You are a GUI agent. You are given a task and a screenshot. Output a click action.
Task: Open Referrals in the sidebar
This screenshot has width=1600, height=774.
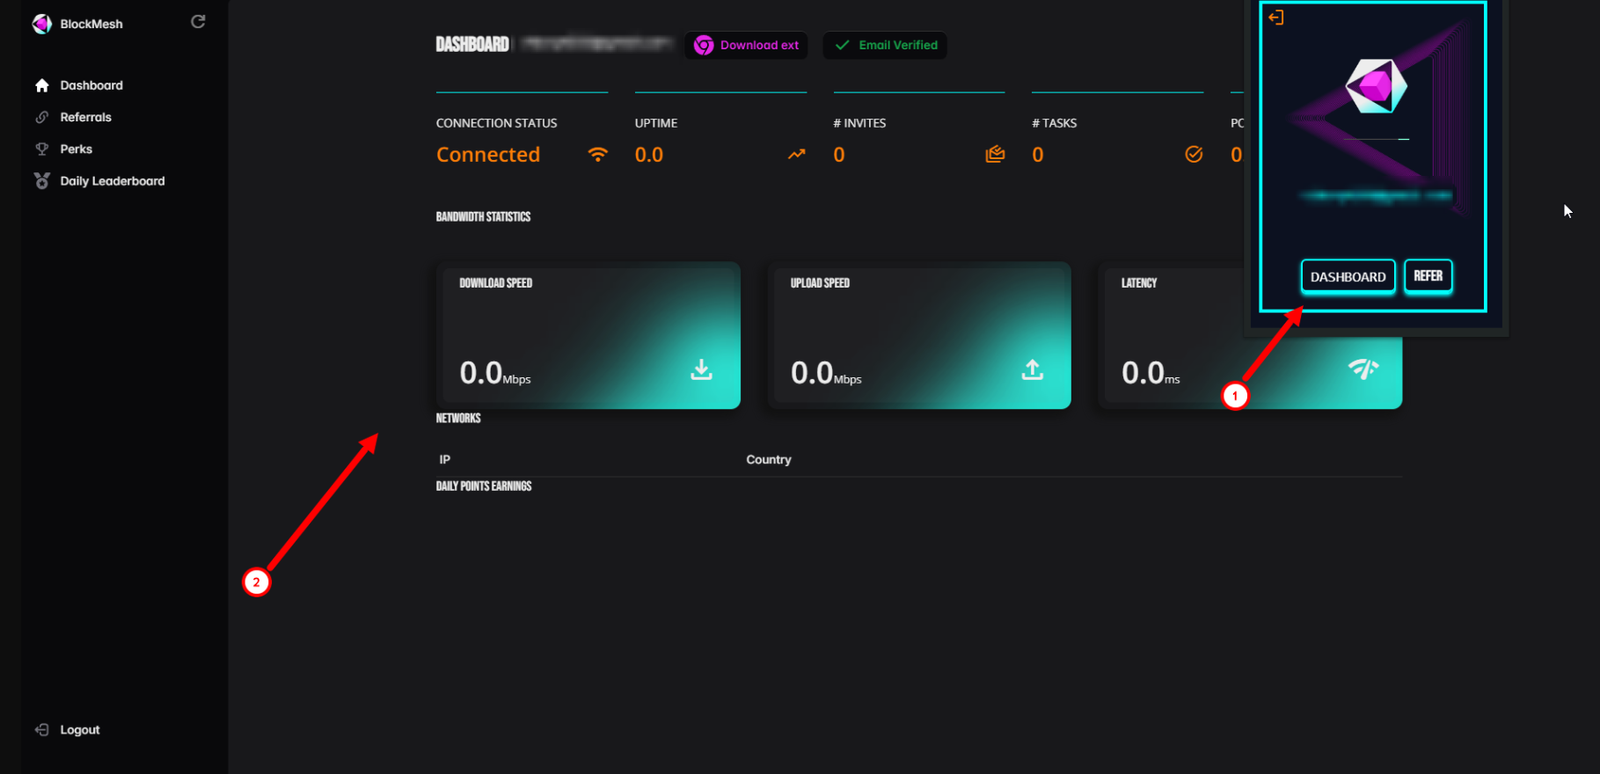coord(85,118)
